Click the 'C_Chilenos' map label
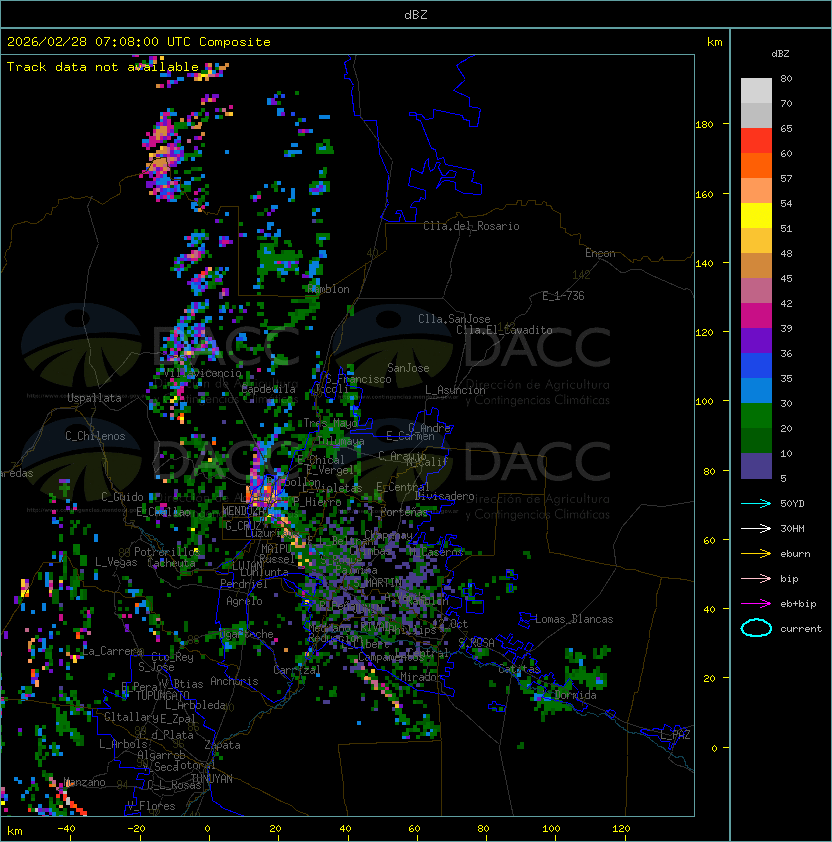Screen dimensions: 832x842 click(x=95, y=436)
